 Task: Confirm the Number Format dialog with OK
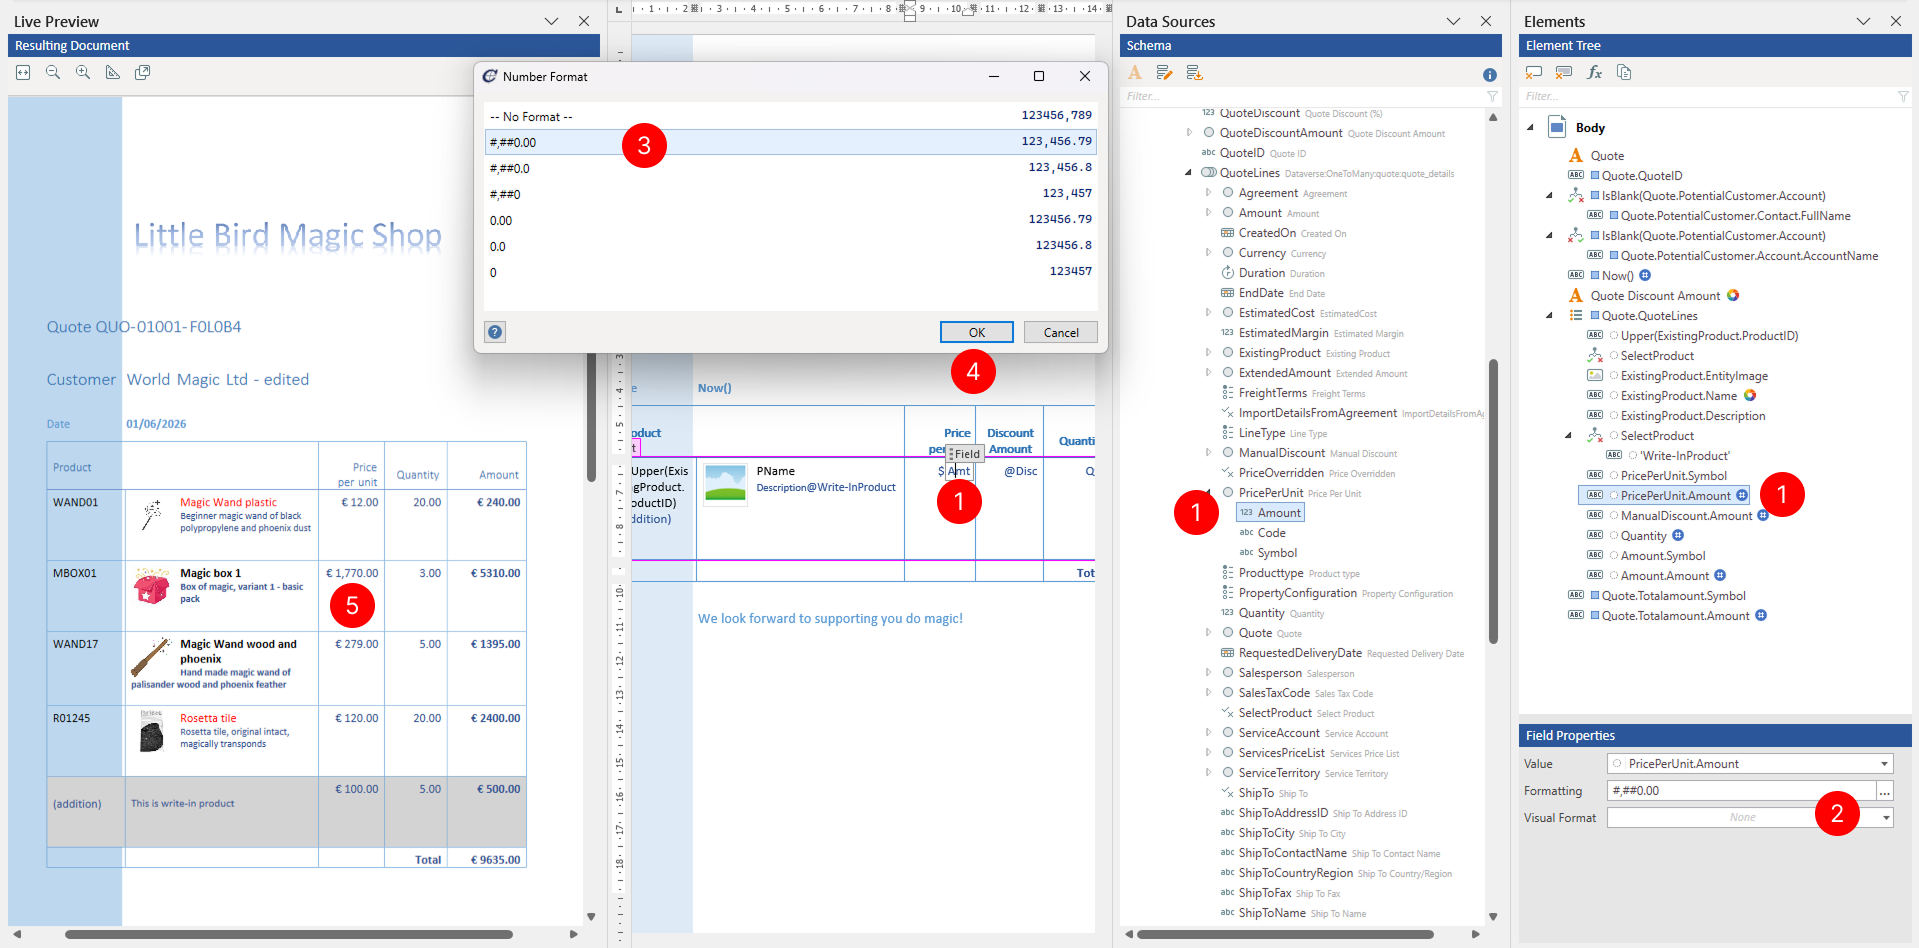[977, 332]
